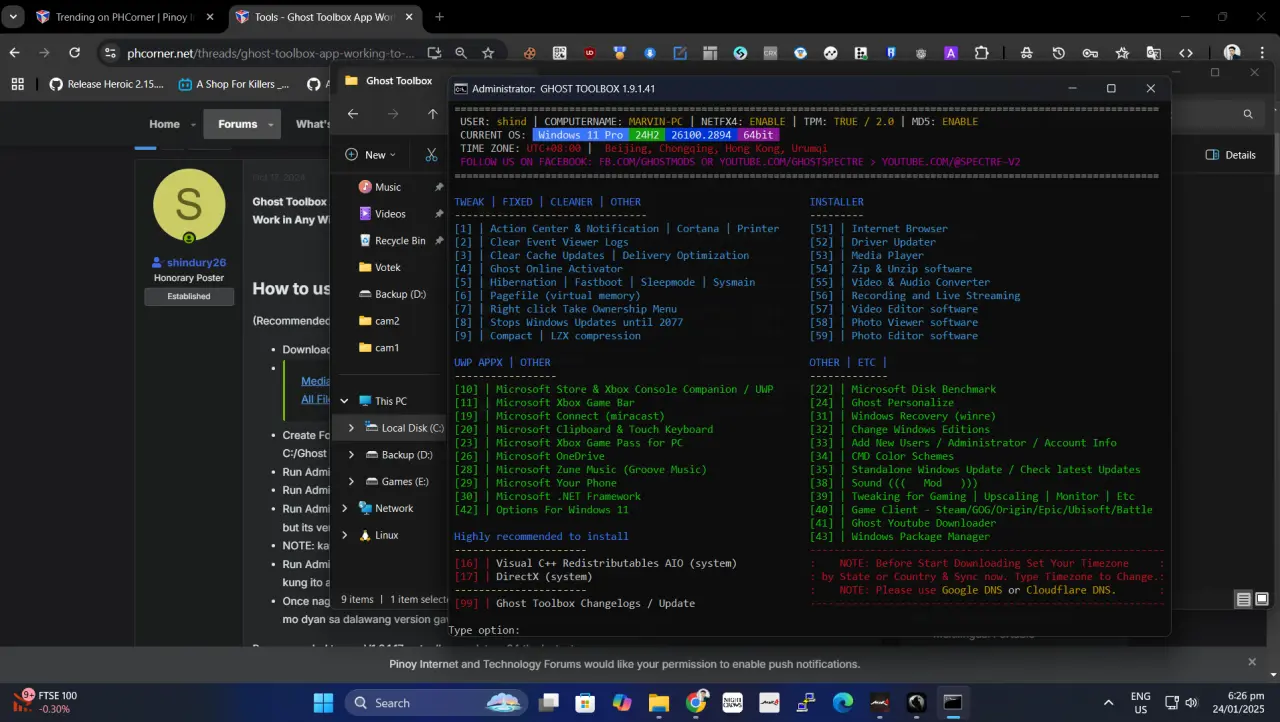Open Microsoft Store from taskbar
The width and height of the screenshot is (1280, 722).
tap(586, 703)
